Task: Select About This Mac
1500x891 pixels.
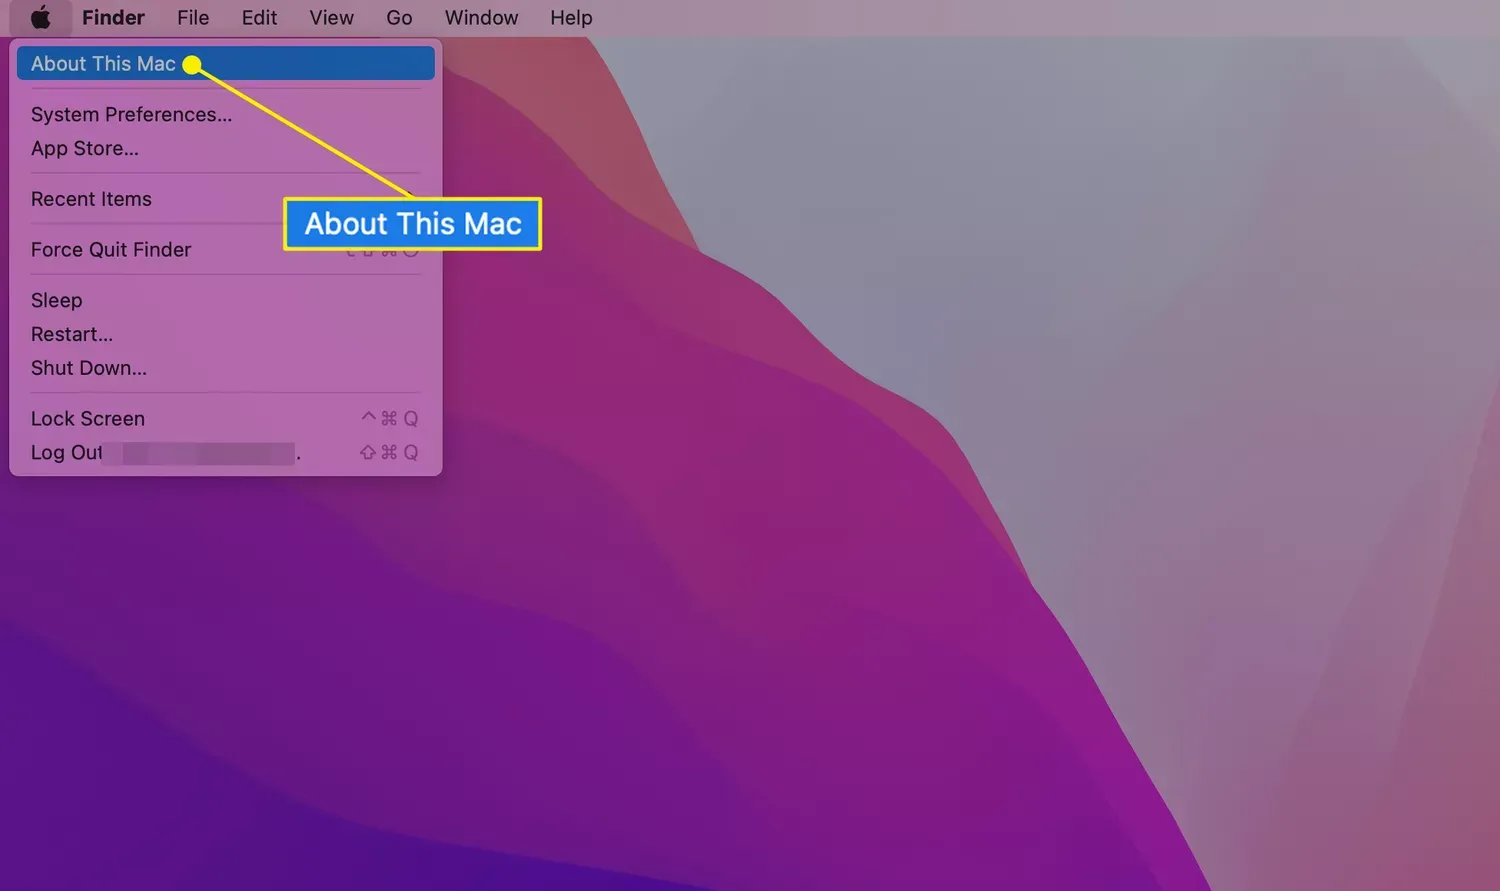Action: pyautogui.click(x=103, y=63)
